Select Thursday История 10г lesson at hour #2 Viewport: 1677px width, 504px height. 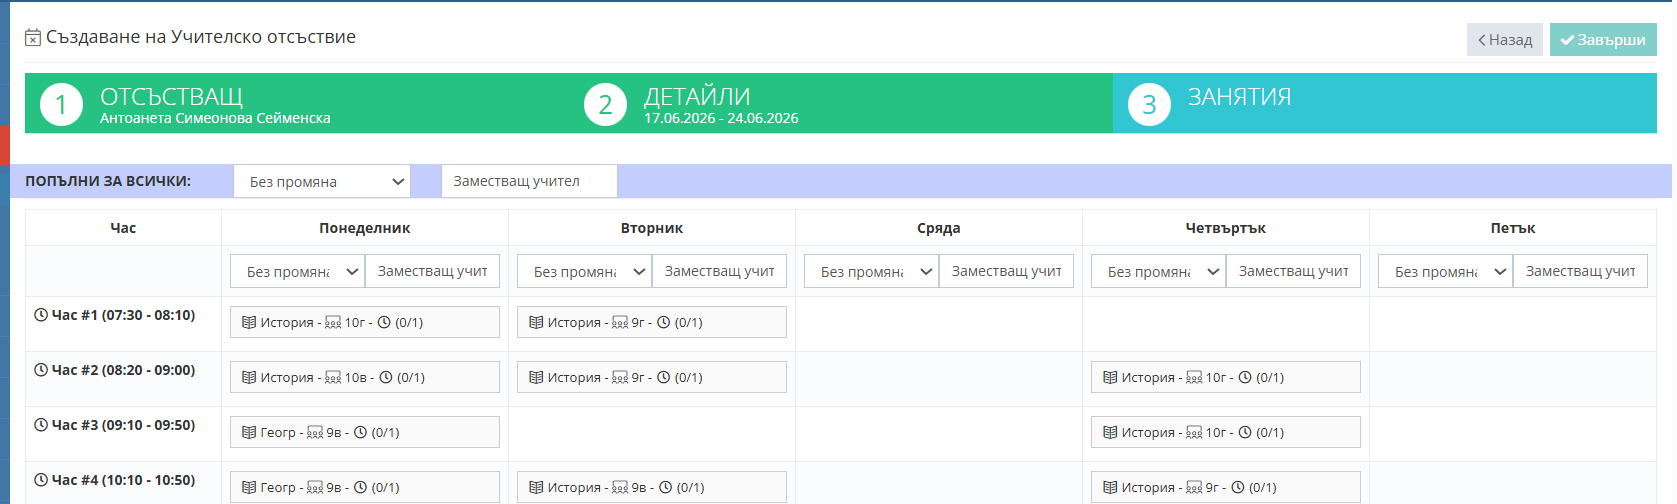[1226, 377]
